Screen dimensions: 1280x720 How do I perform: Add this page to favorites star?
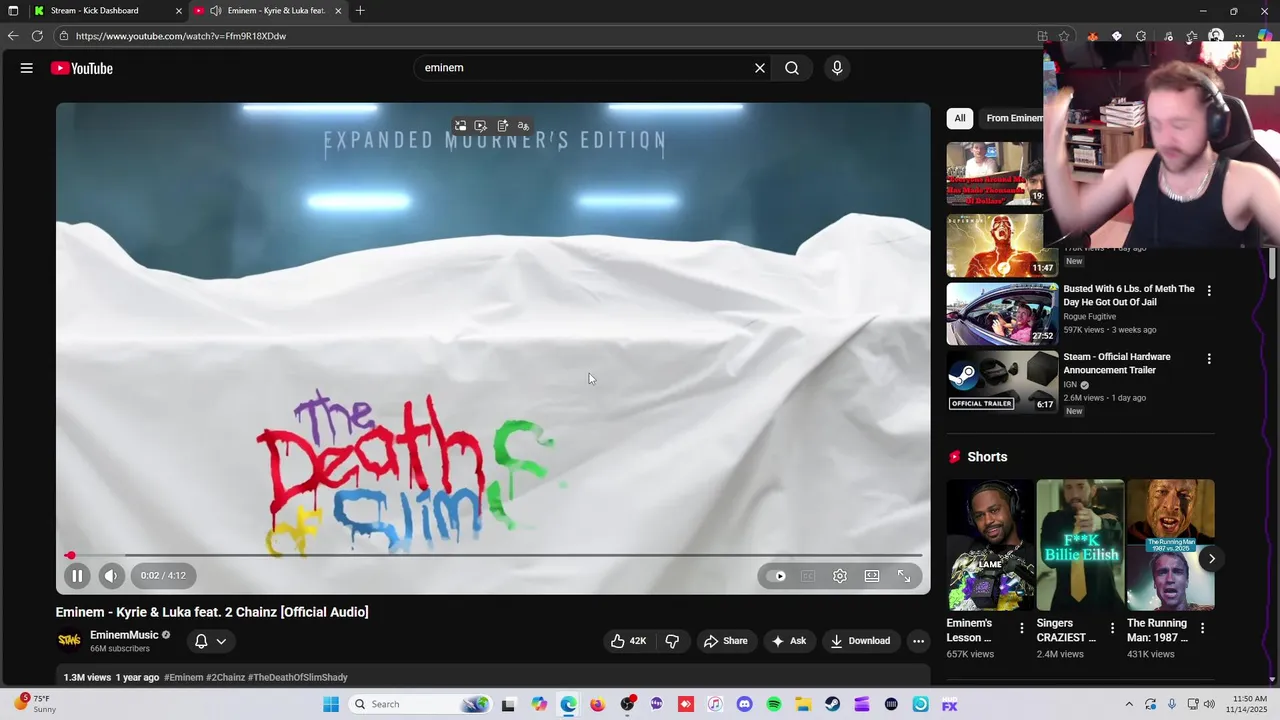pyautogui.click(x=1064, y=36)
